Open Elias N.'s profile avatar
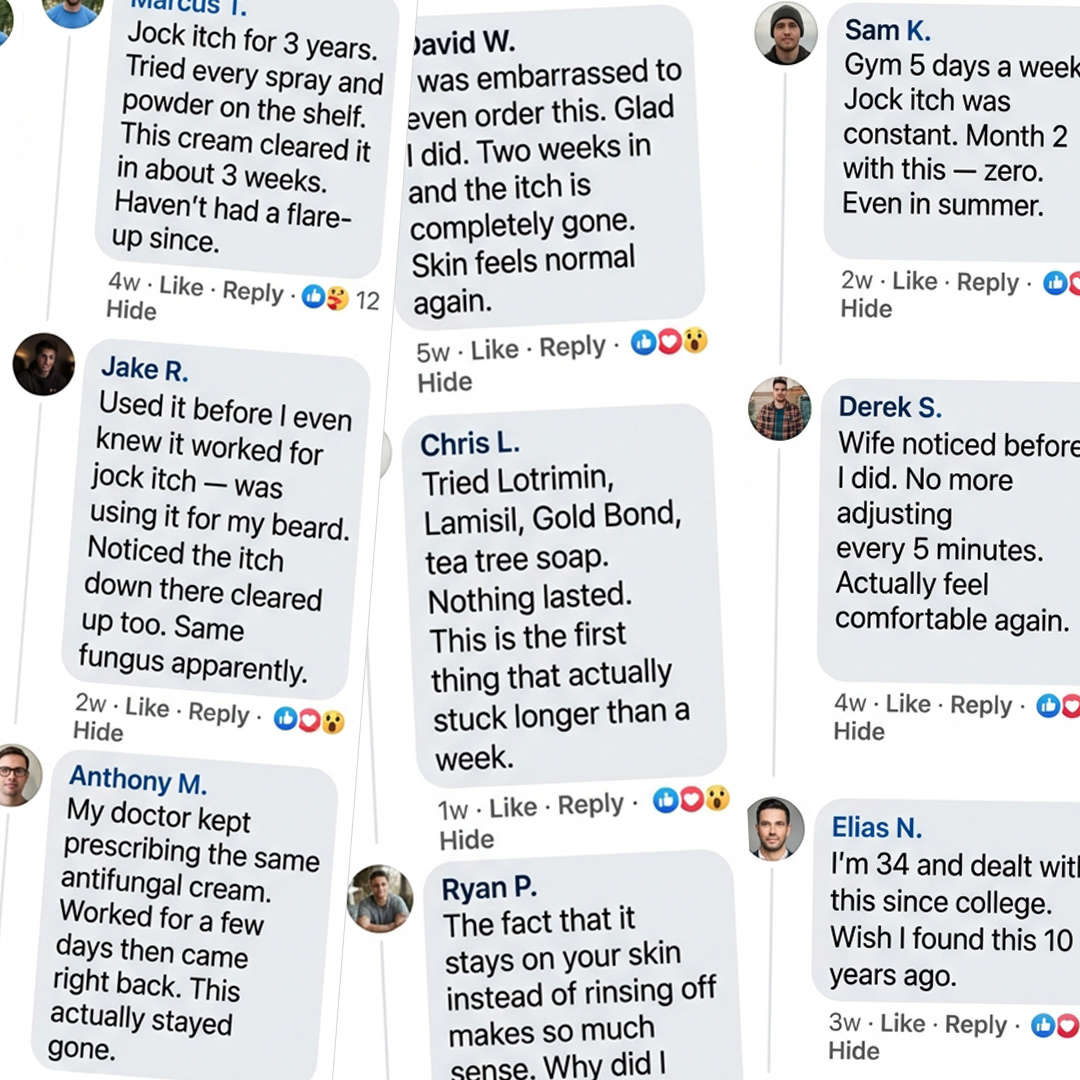 [x=775, y=828]
